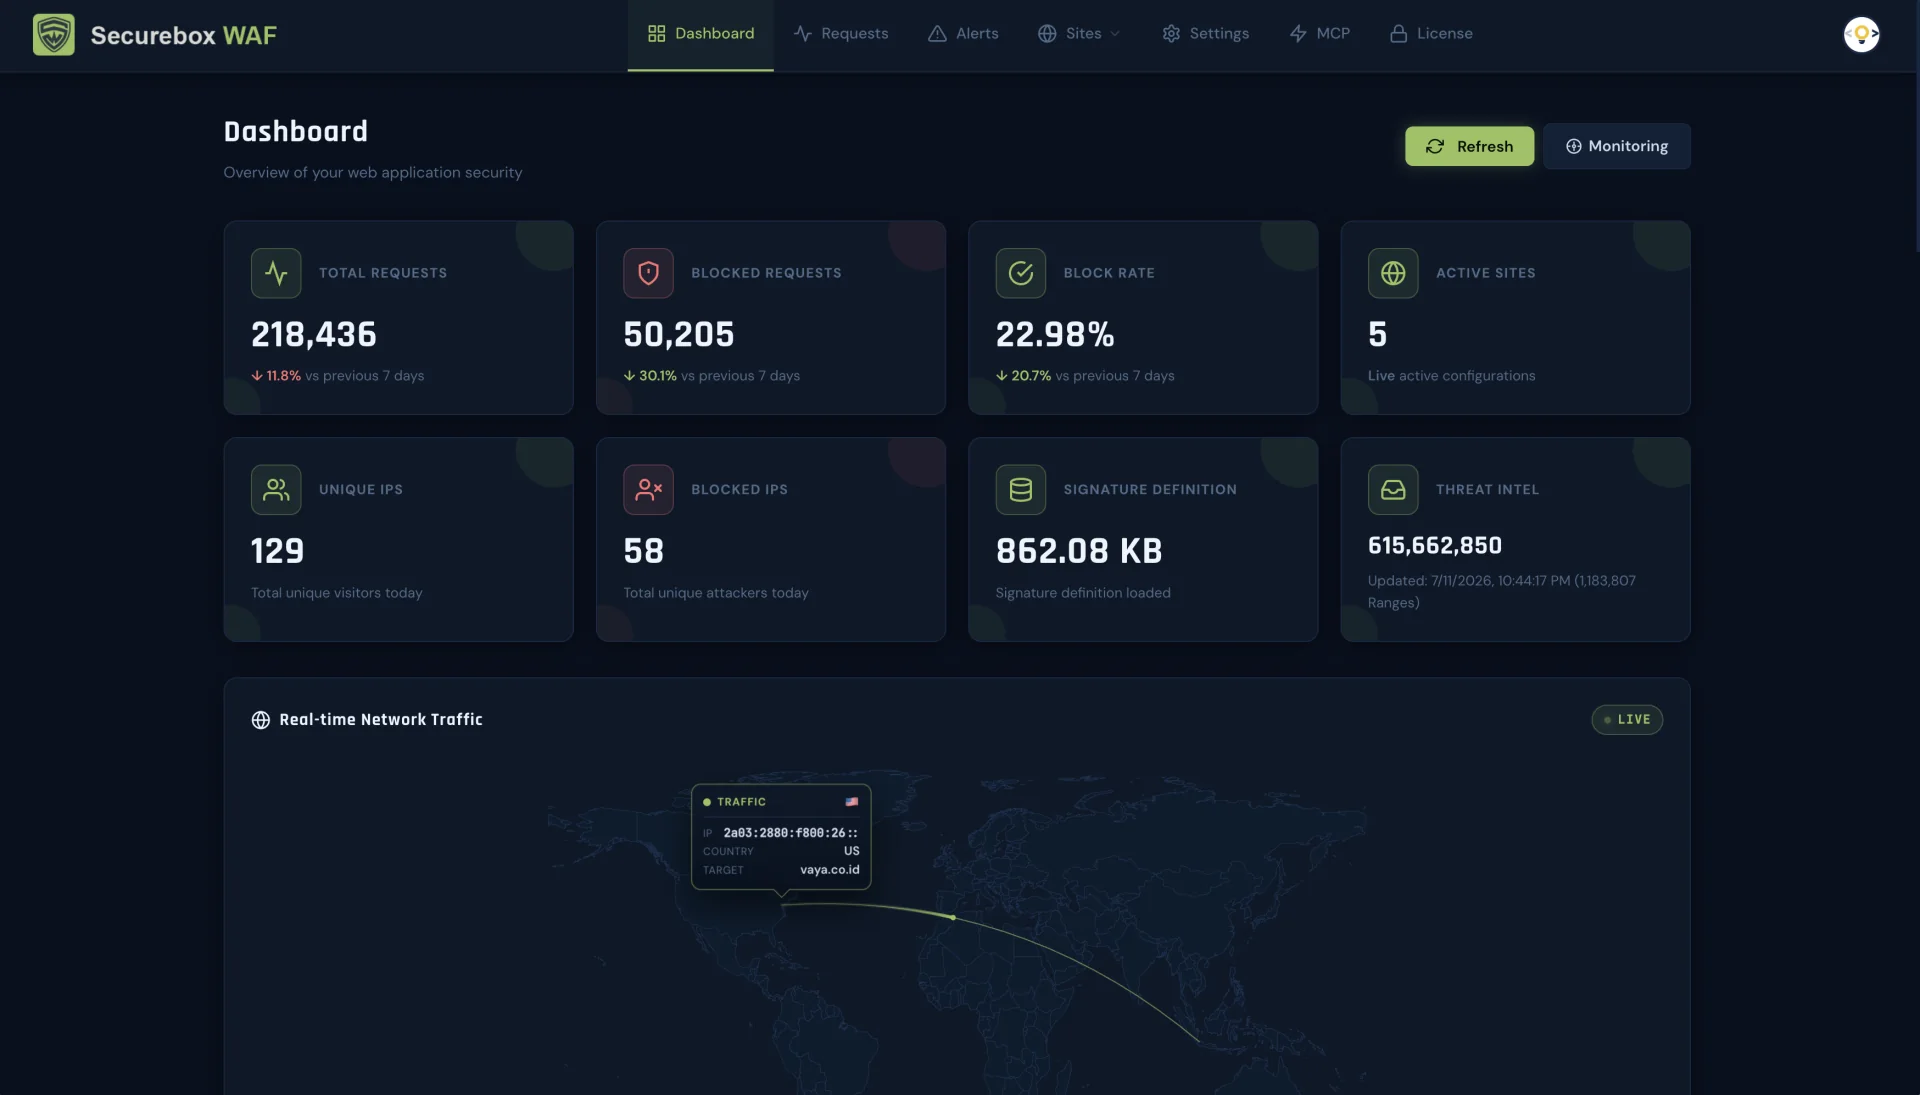Click the 129 unique IPs value
The image size is (1920, 1095).
(277, 551)
